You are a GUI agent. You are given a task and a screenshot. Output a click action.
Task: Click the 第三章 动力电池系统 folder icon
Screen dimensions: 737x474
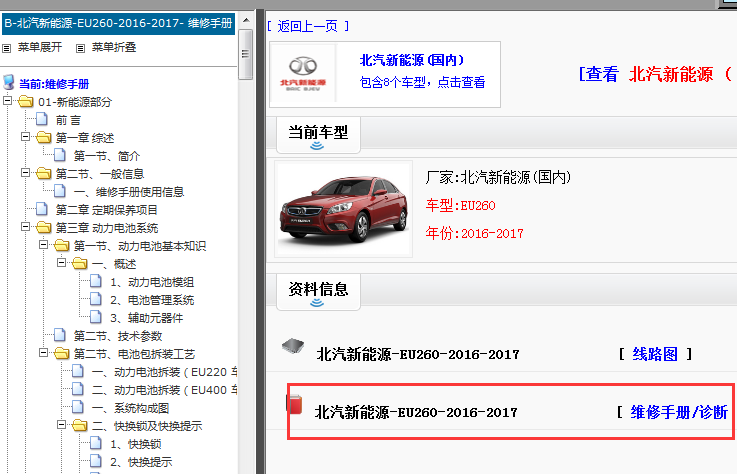pos(44,228)
